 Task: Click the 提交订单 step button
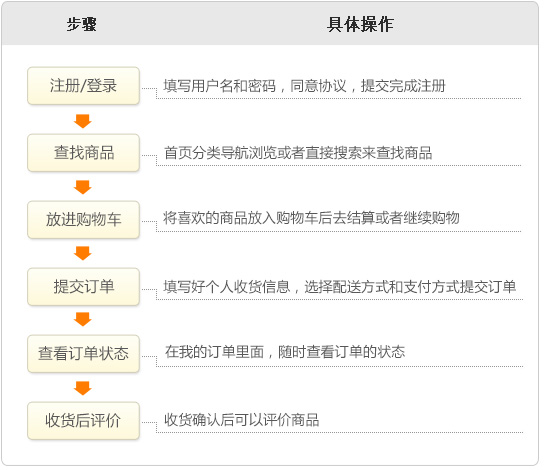coord(83,286)
